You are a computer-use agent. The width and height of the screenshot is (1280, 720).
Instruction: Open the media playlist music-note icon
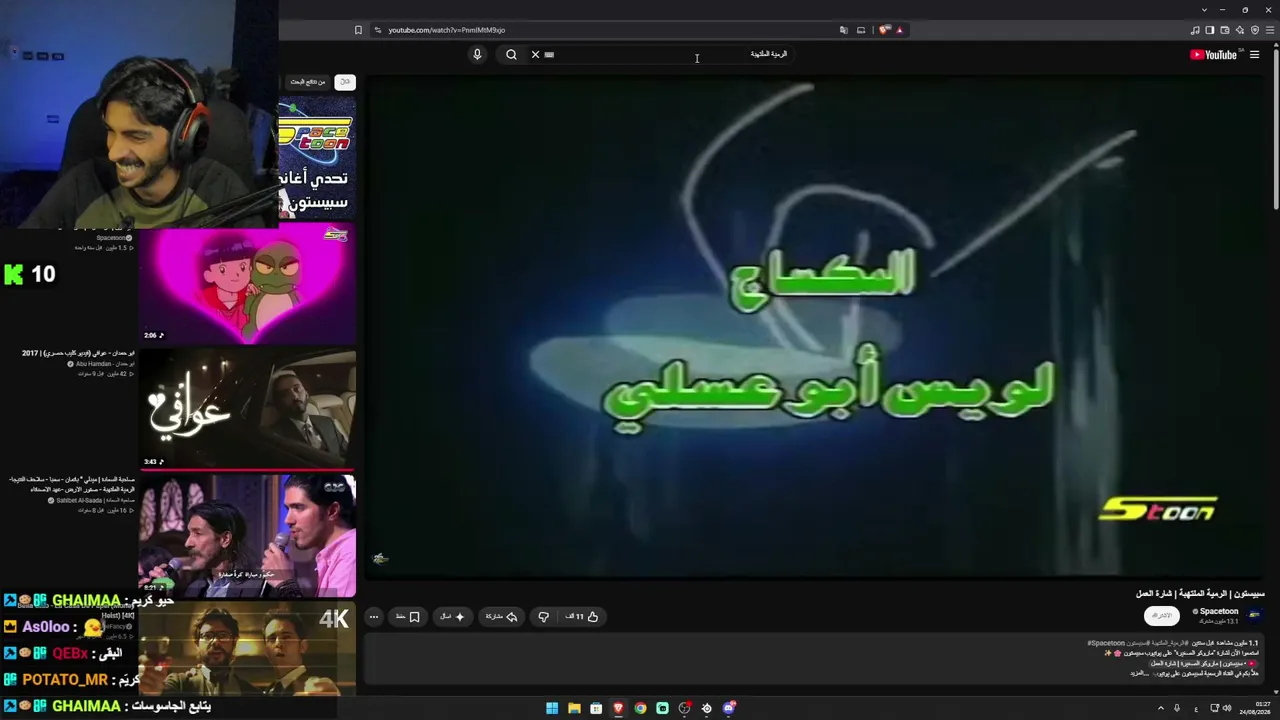point(1197,30)
